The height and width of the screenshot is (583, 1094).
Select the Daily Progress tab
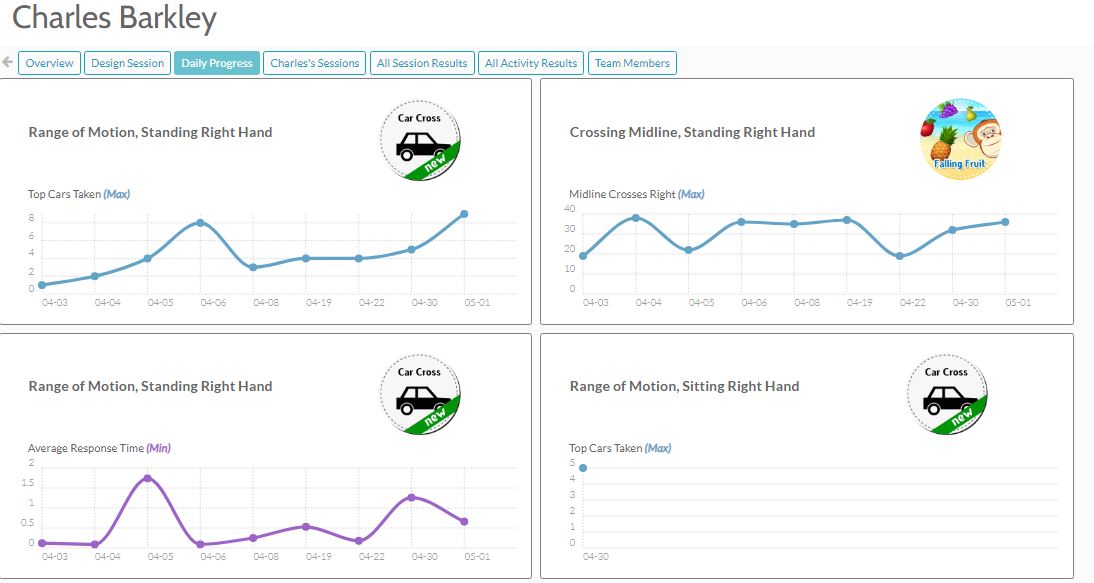tap(217, 63)
